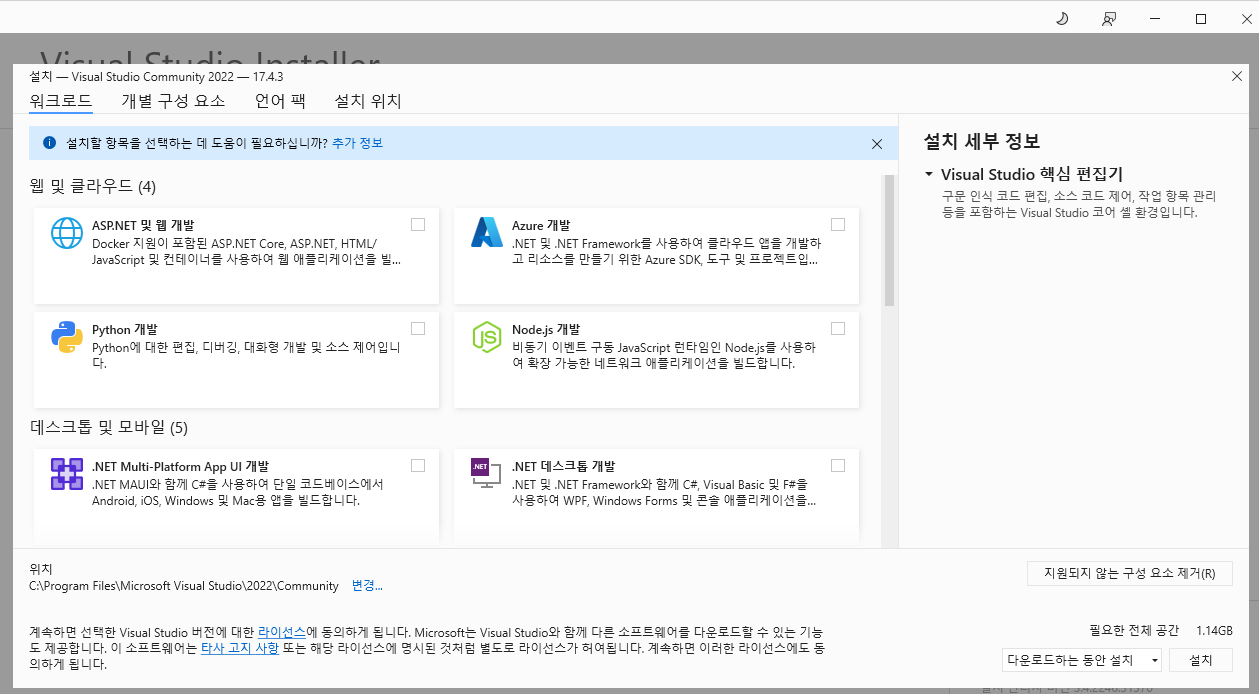Image resolution: width=1259 pixels, height=694 pixels.
Task: Switch to the 언어 팩 tab
Action: pyautogui.click(x=280, y=101)
